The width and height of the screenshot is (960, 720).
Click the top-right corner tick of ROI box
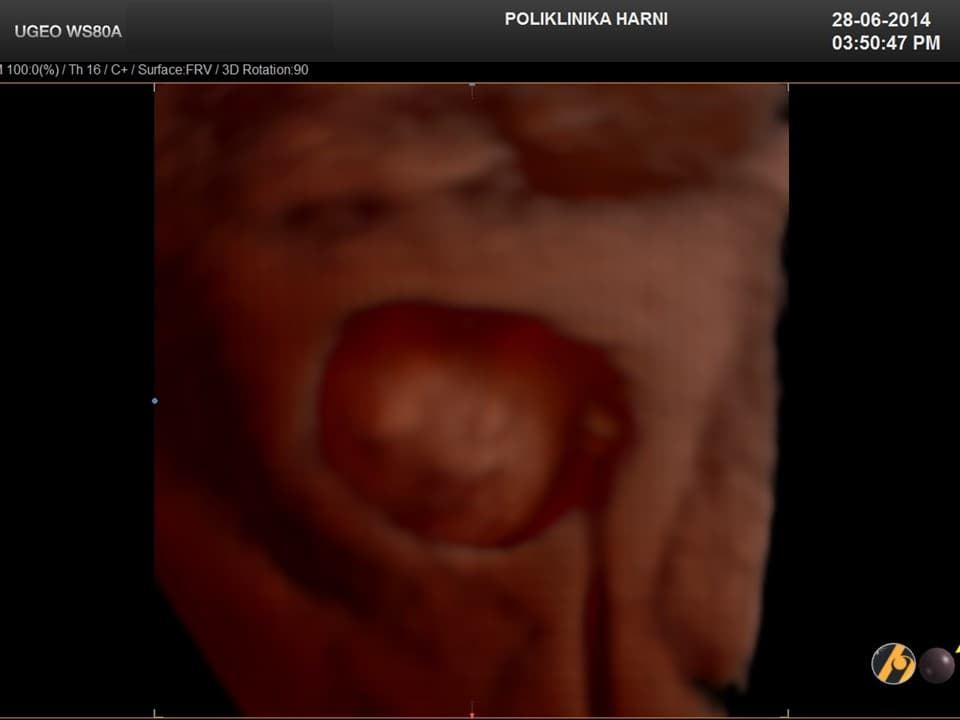(x=788, y=87)
